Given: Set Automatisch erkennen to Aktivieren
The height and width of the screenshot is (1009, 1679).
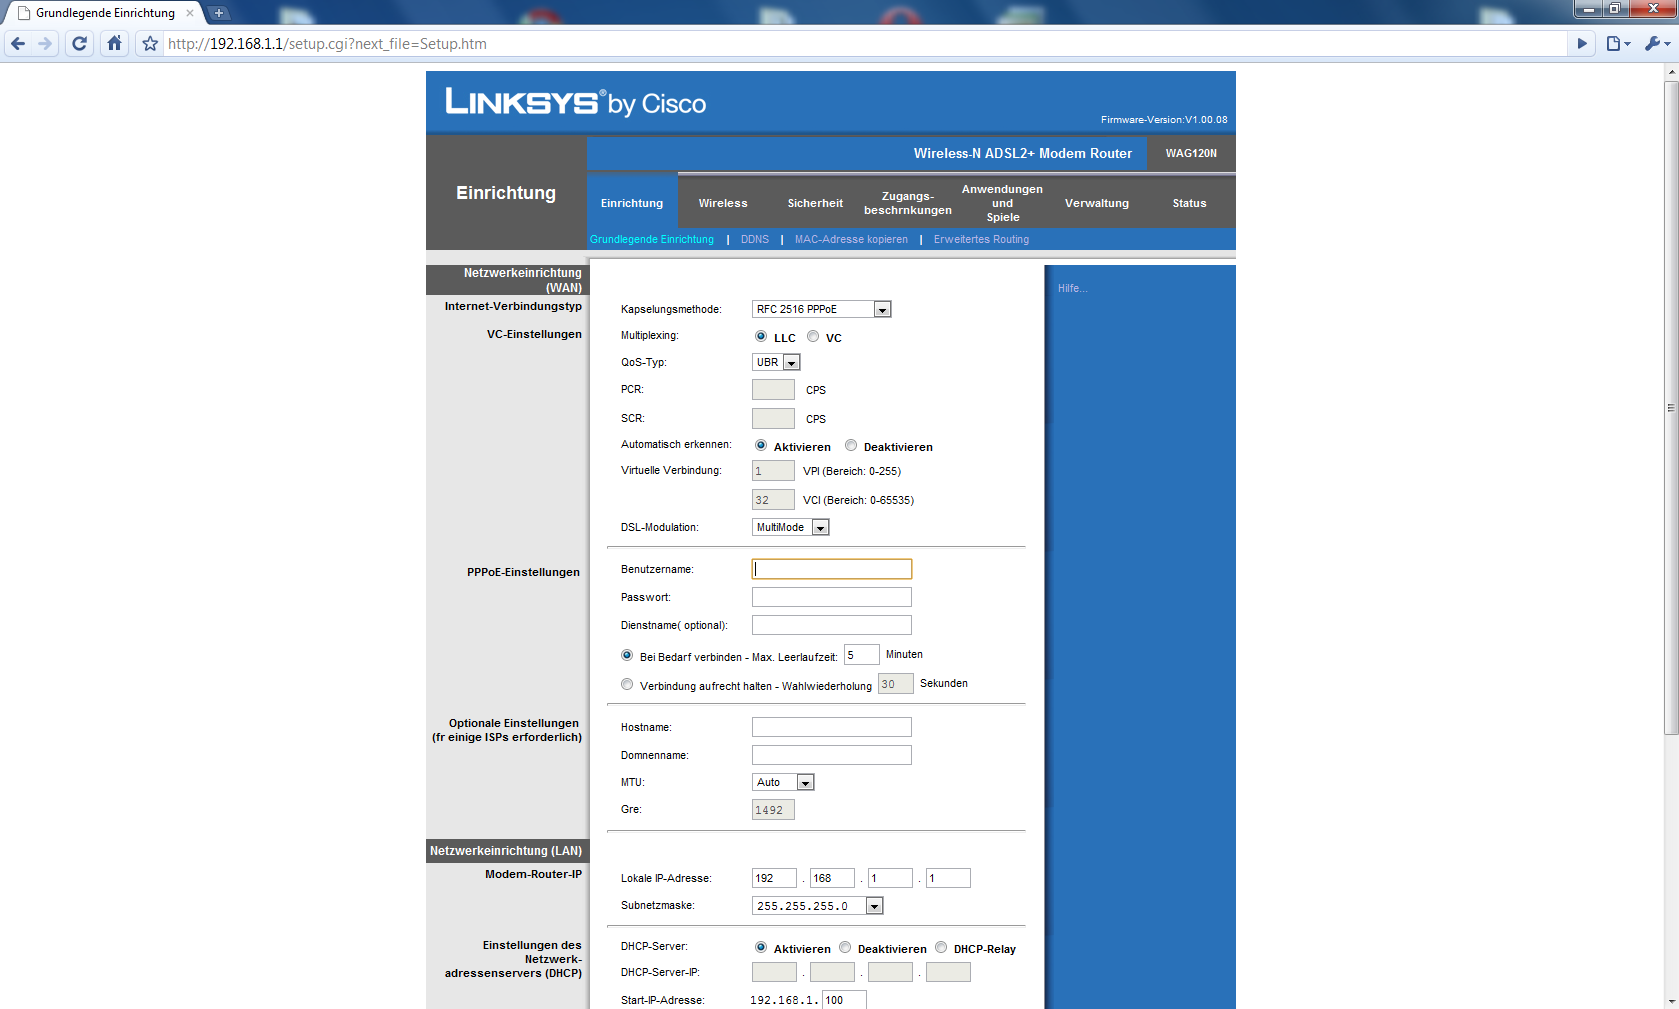Looking at the screenshot, I should click(761, 446).
